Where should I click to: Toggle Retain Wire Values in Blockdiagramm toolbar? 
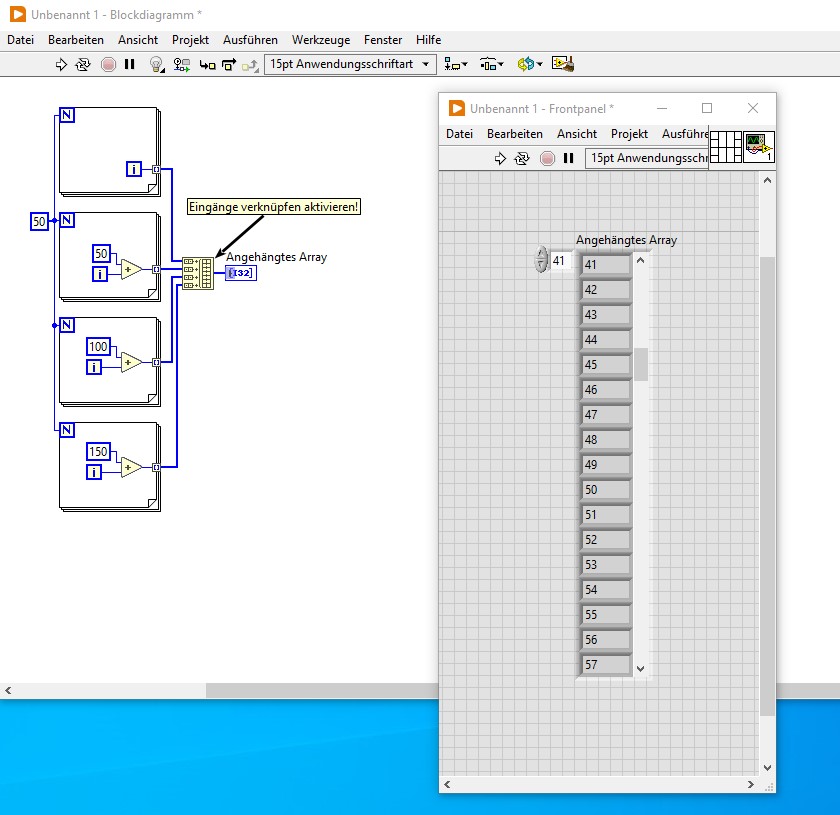[x=182, y=64]
